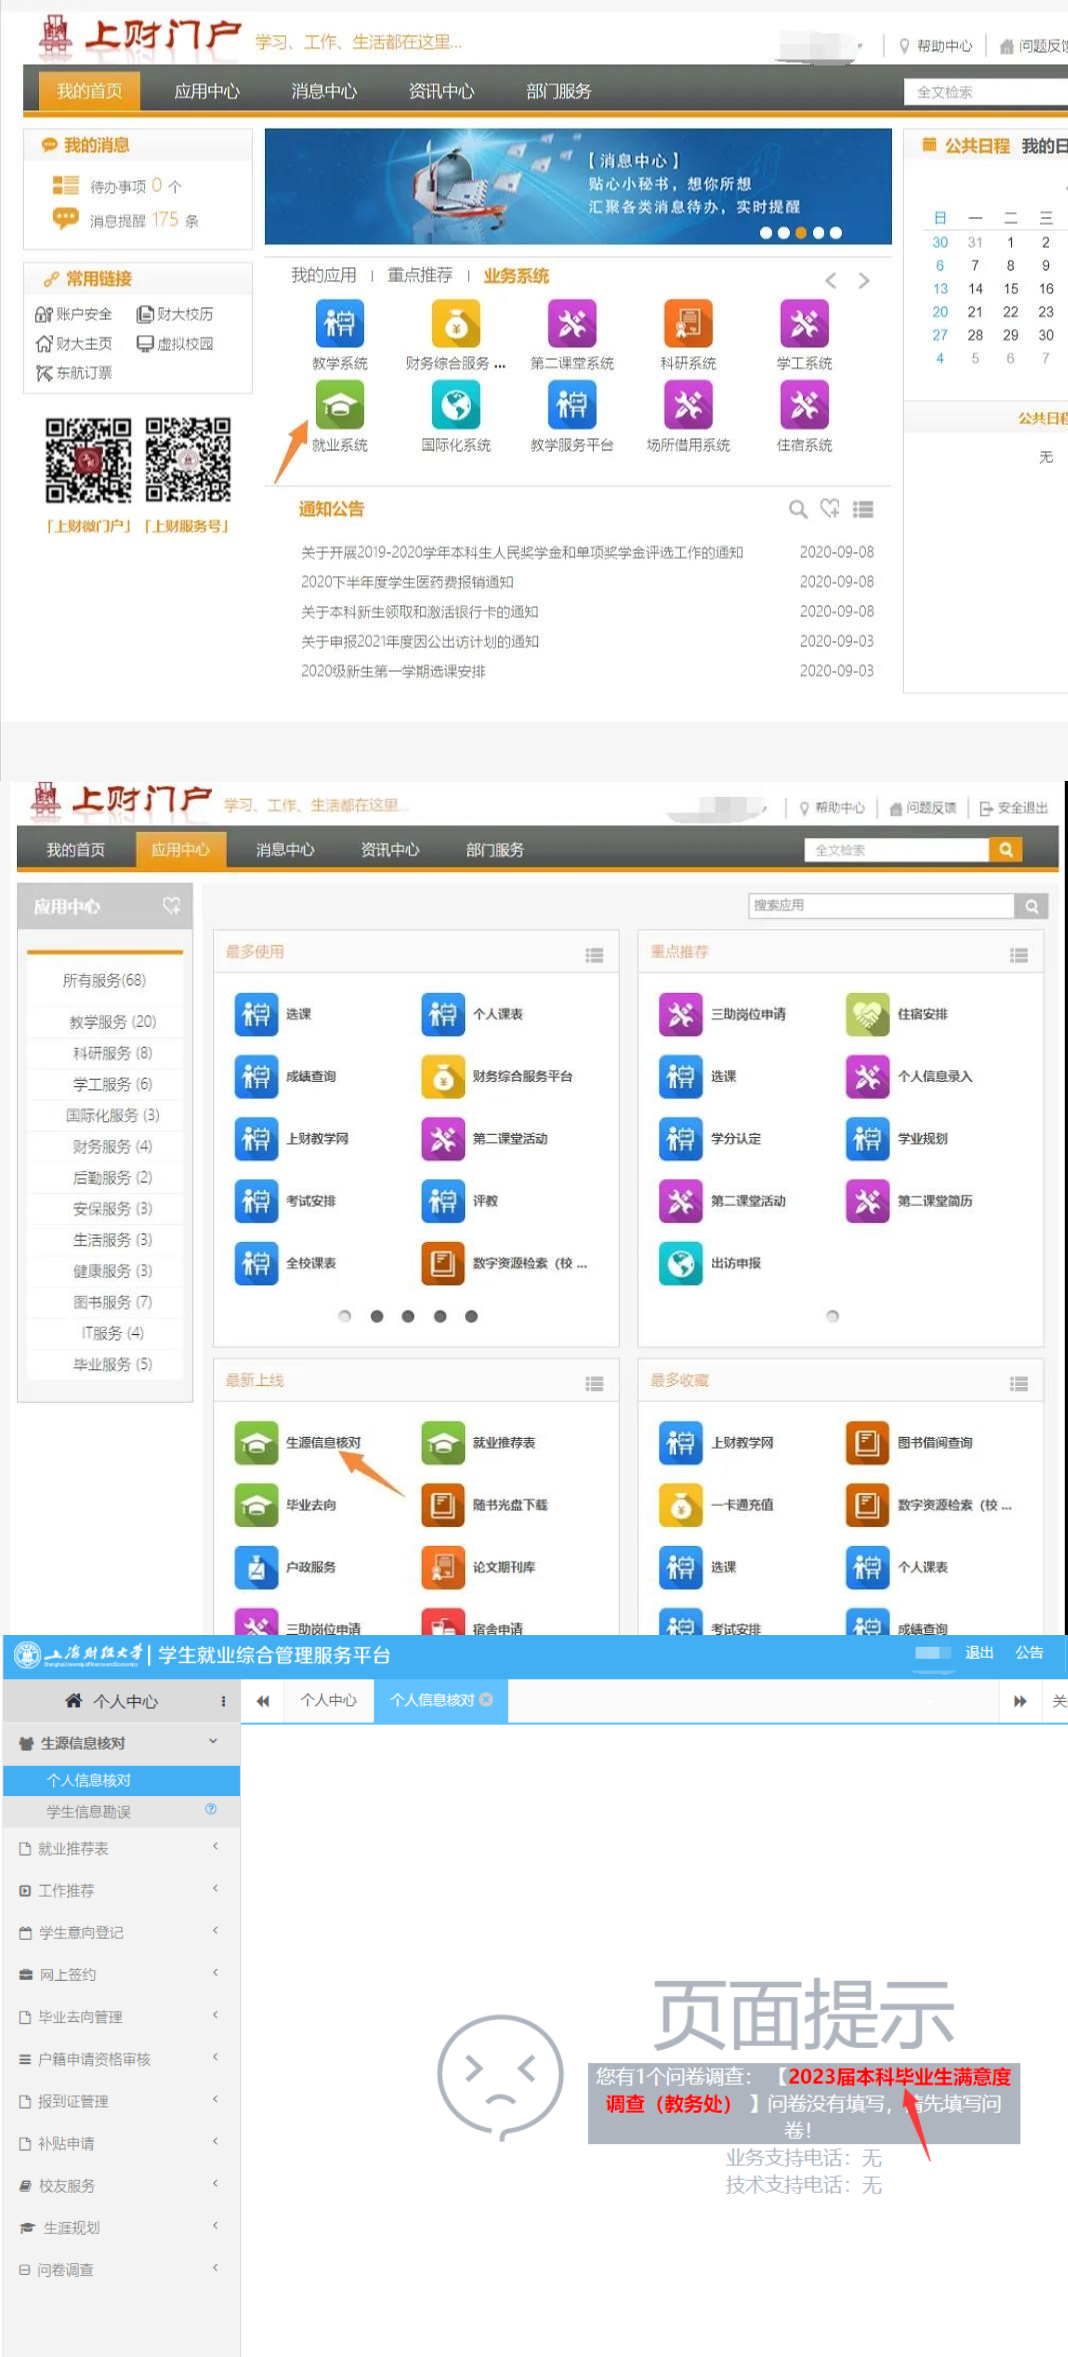Click the search icon beside 通知公告

coord(798,509)
